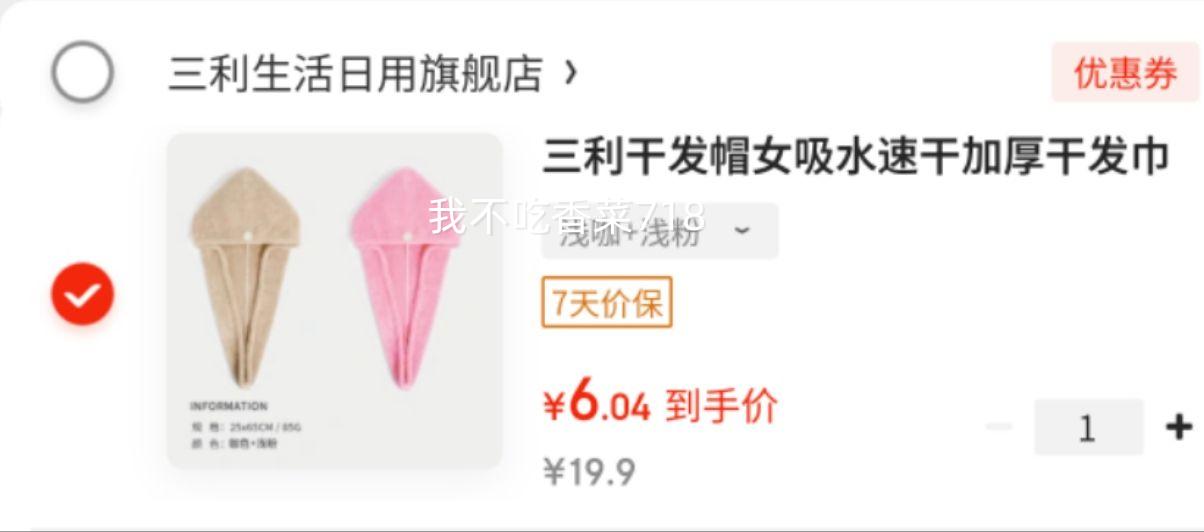
Task: Click the 我不吃香菜718 watermark text
Action: pos(568,215)
